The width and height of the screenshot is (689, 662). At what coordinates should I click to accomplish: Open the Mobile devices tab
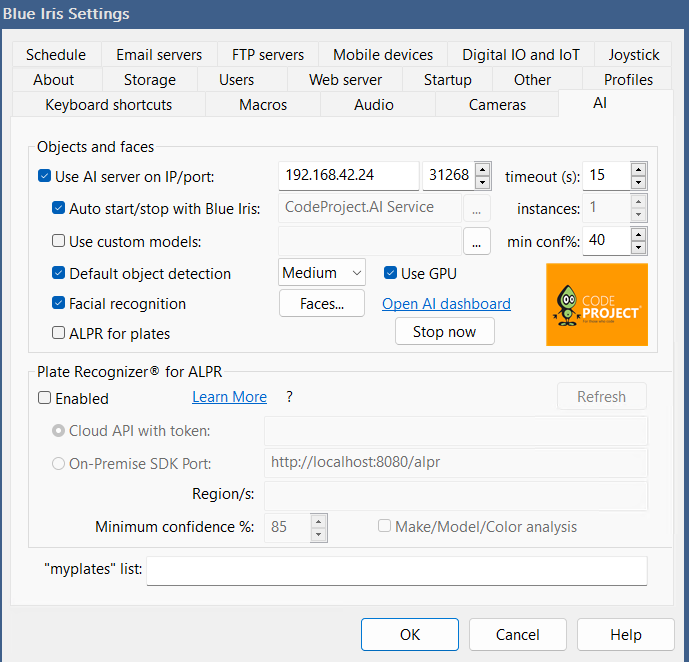point(383,54)
